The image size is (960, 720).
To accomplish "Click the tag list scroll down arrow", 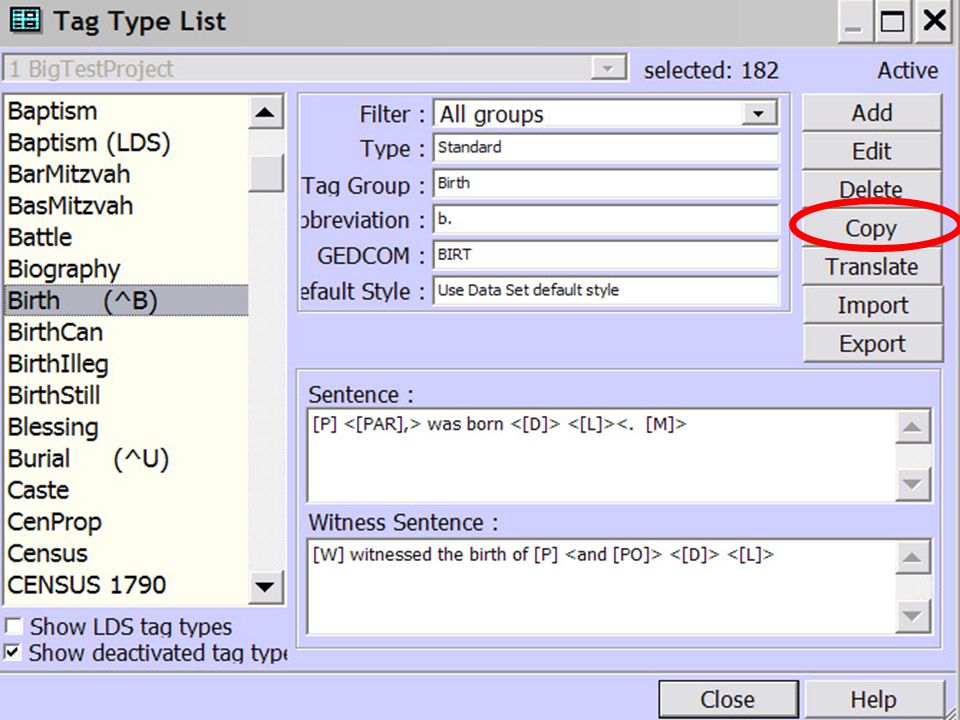I will [x=265, y=587].
